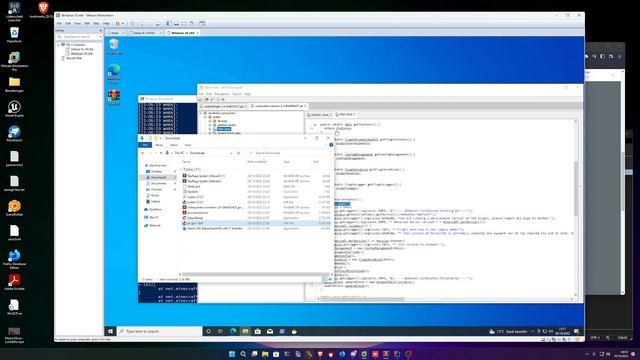Collapse the Today group in Downloads
Screen dimensions: 640x360
(181, 169)
